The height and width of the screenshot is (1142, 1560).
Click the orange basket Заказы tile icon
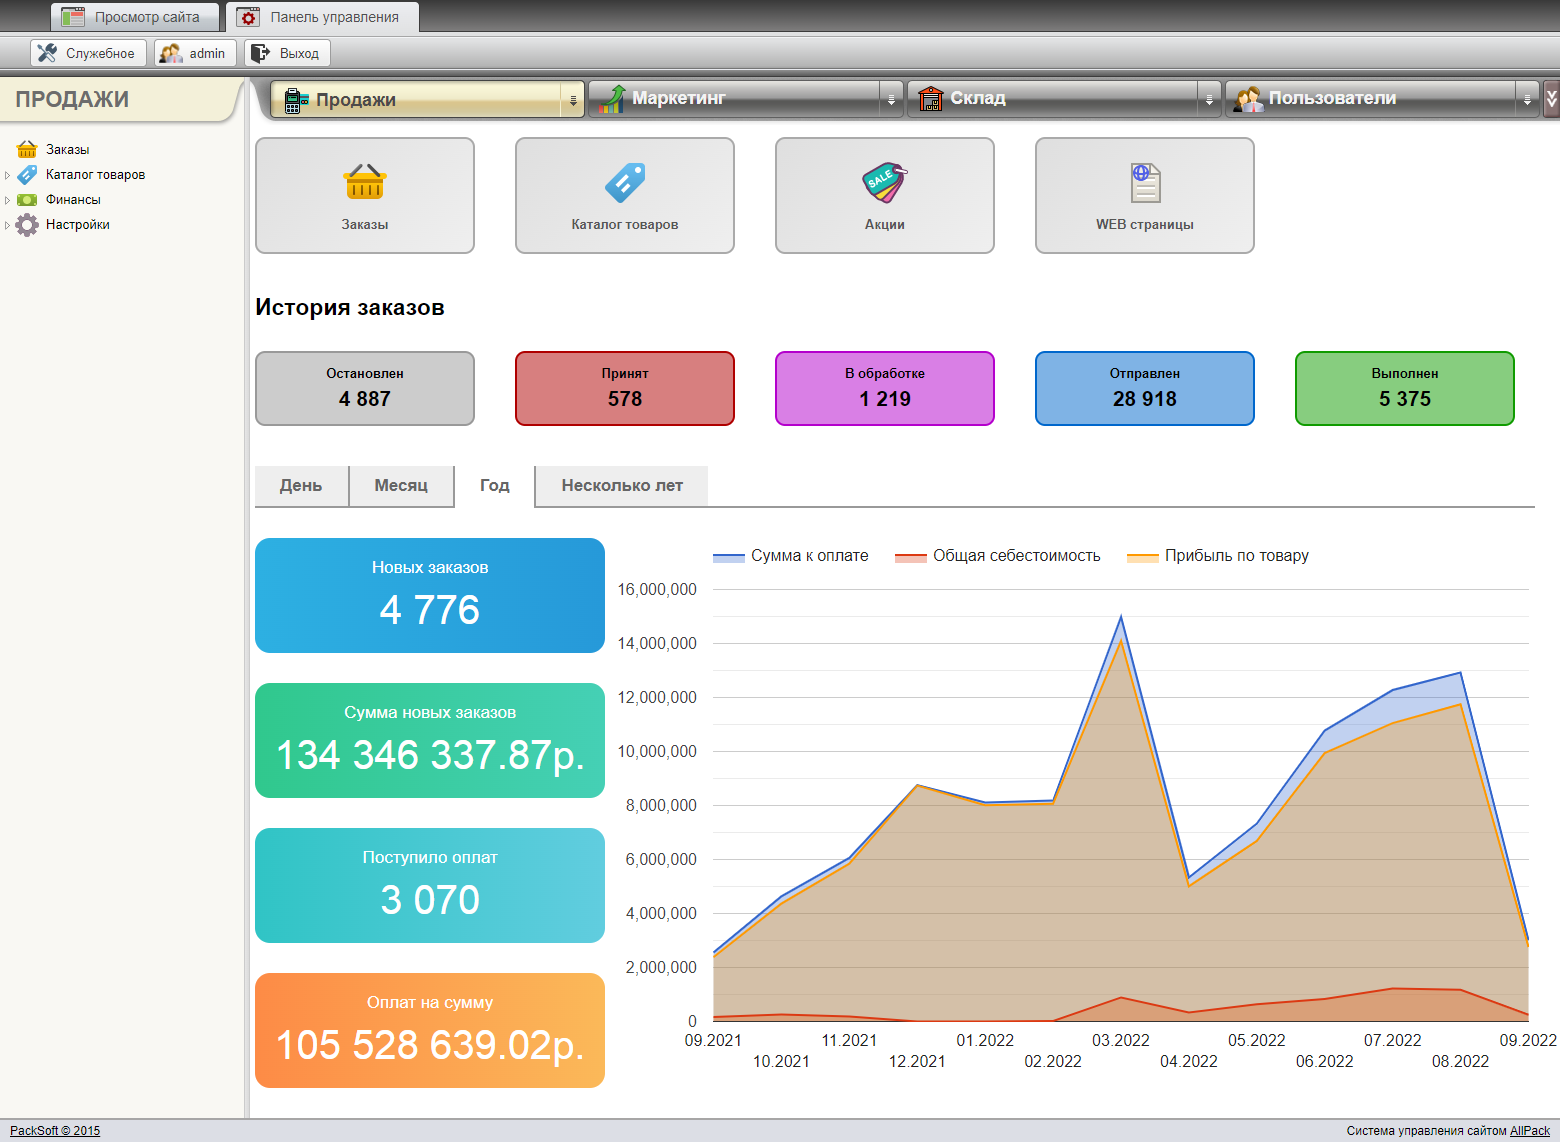(x=365, y=183)
